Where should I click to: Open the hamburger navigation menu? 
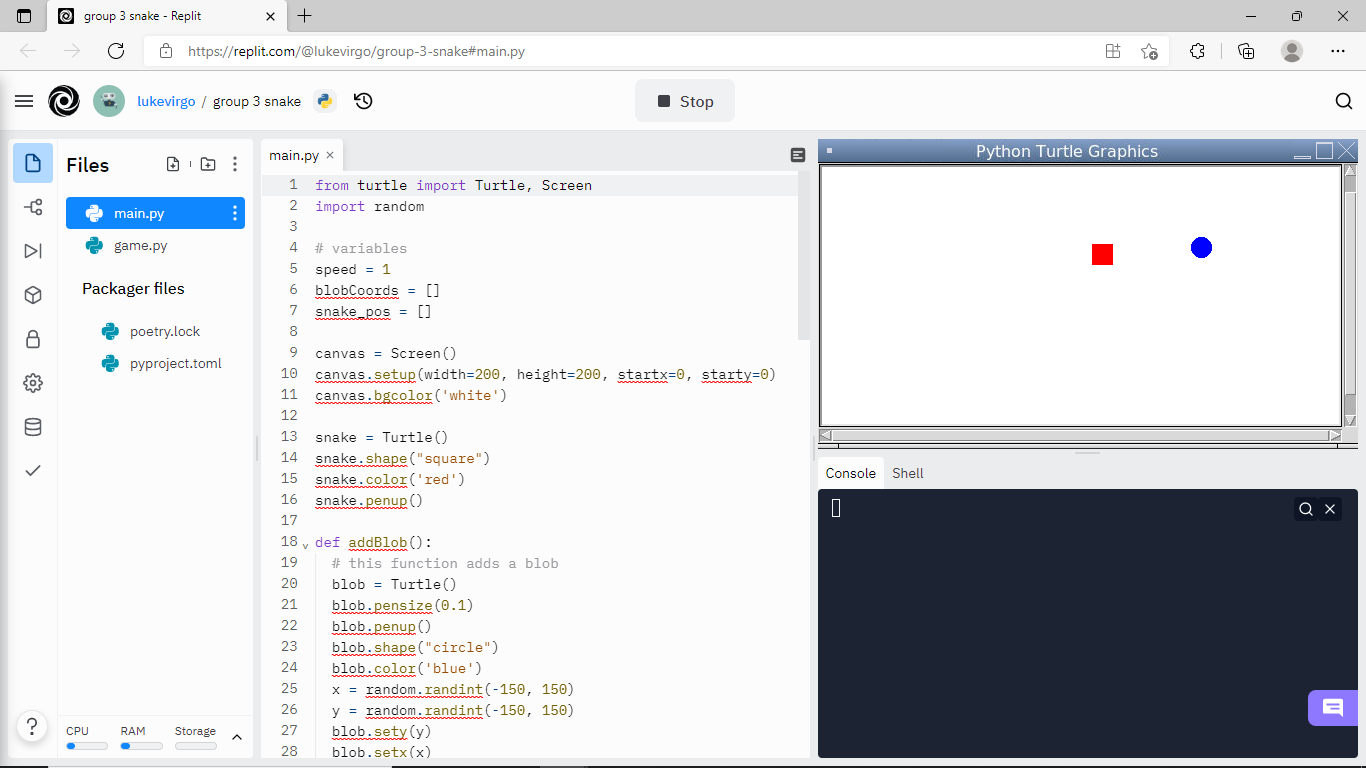coord(24,101)
